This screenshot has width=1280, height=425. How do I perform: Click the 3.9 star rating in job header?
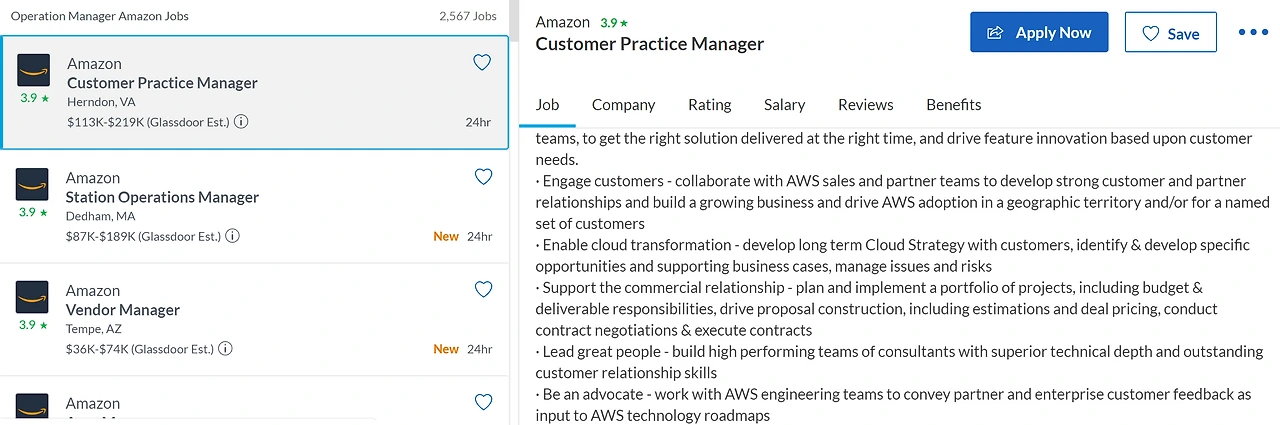[x=614, y=22]
